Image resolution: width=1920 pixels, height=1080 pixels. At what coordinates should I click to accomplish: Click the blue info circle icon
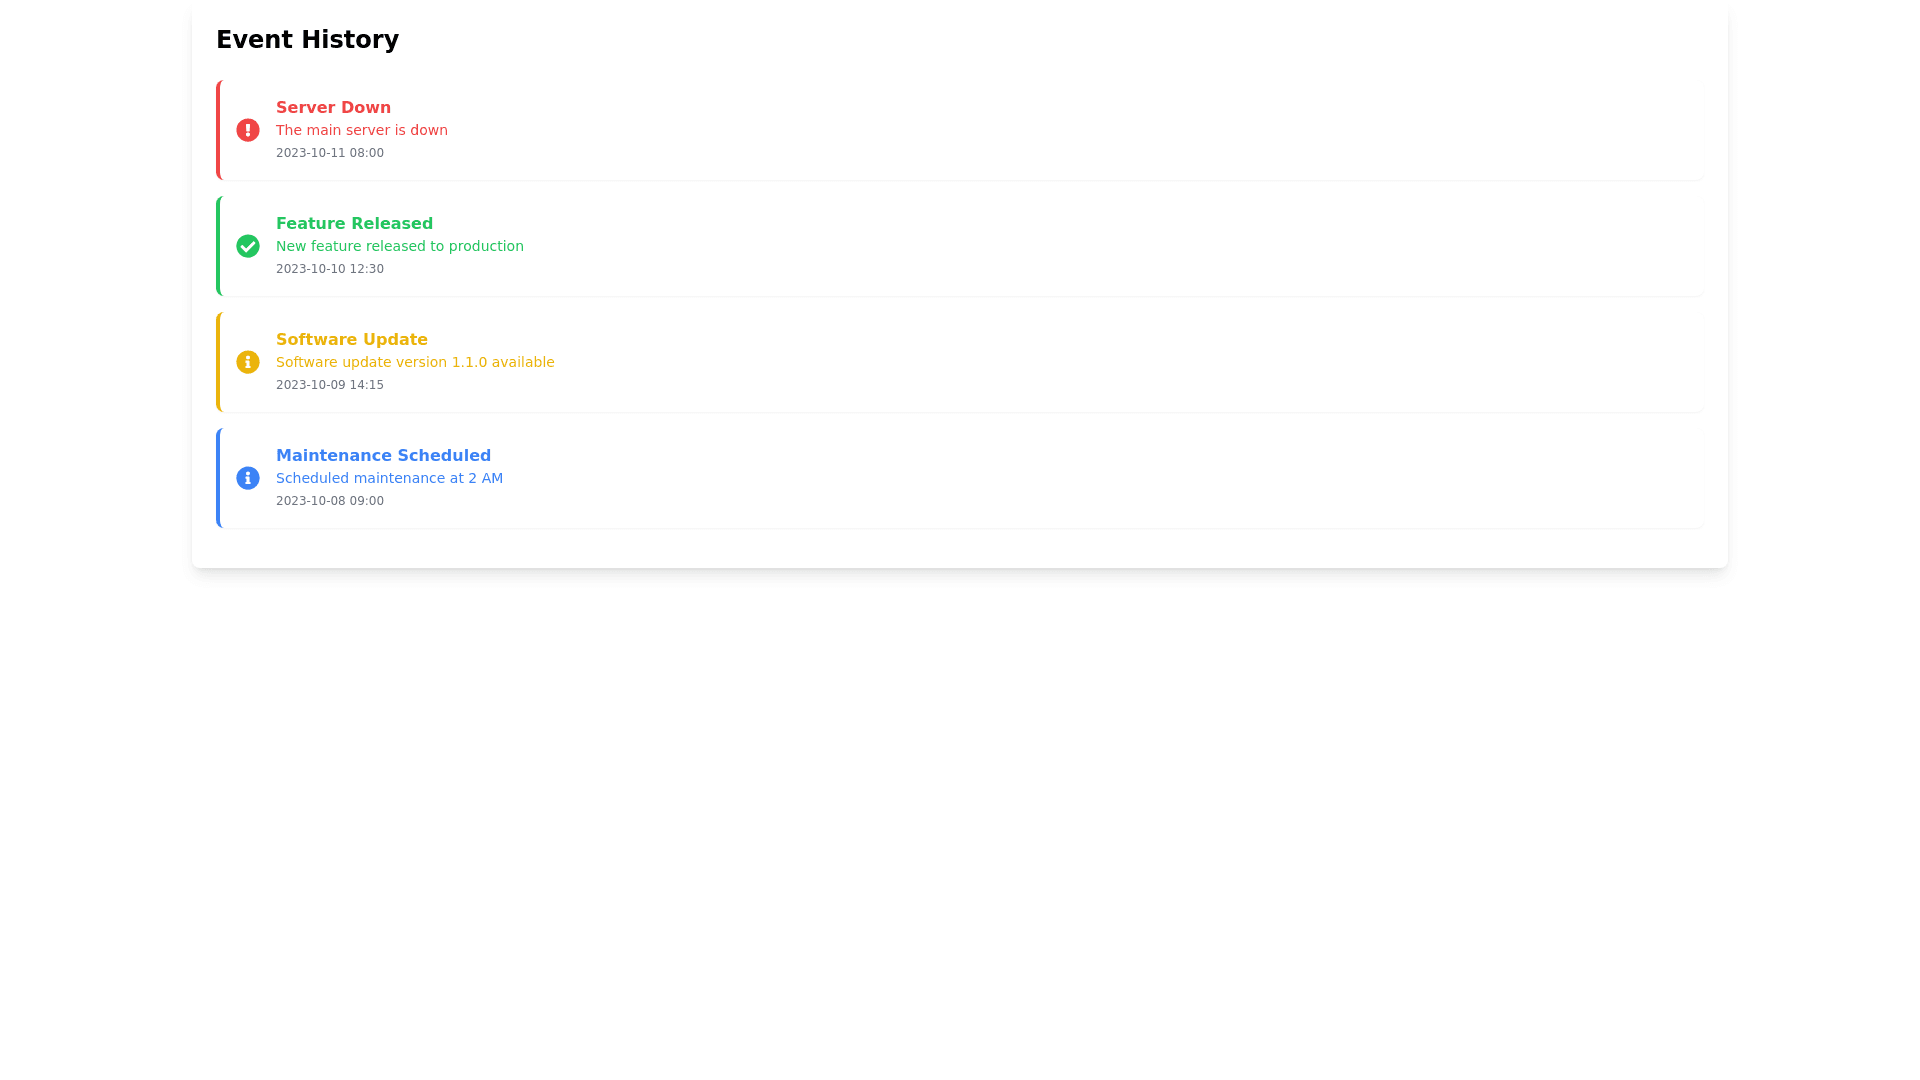point(247,478)
